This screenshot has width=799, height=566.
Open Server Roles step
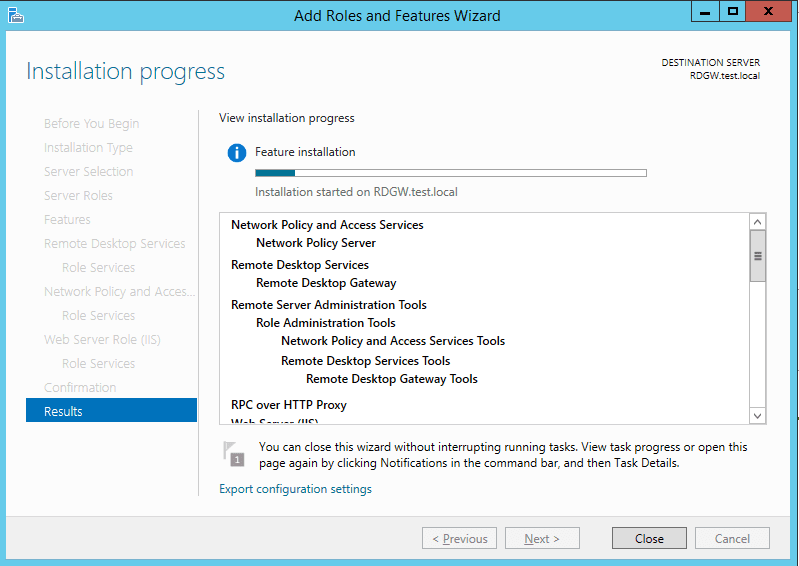(x=78, y=196)
